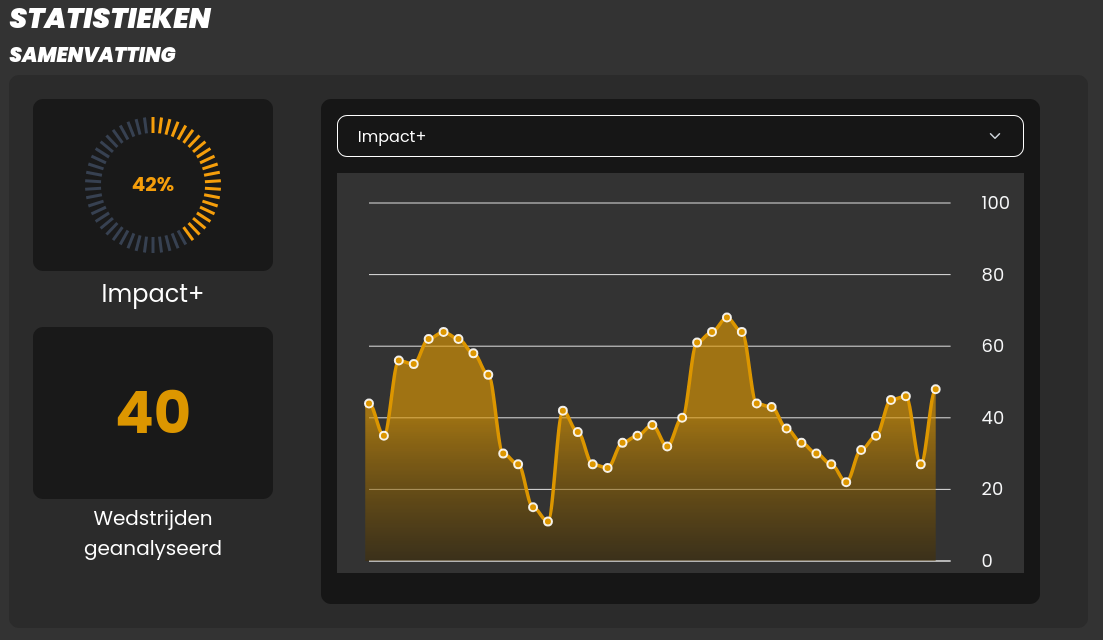Click the STATISTIEKEN heading
1103x640 pixels.
pyautogui.click(x=110, y=18)
